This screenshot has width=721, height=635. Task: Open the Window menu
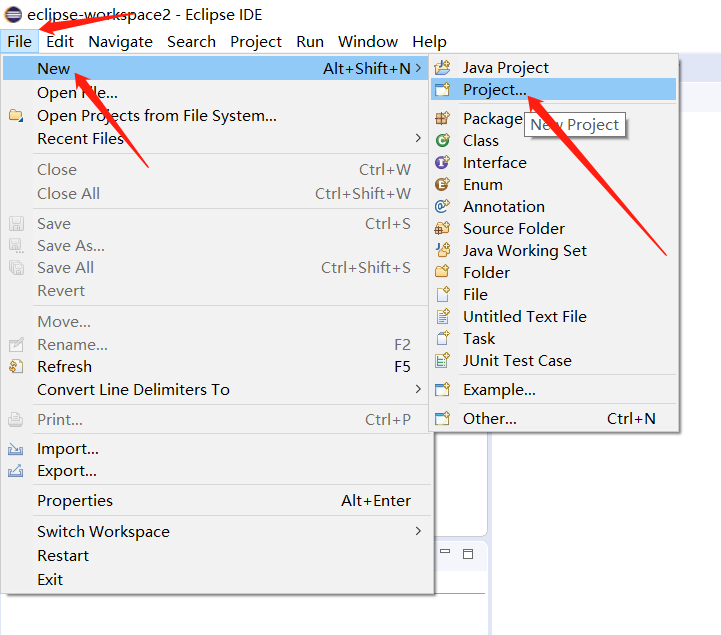(x=368, y=42)
